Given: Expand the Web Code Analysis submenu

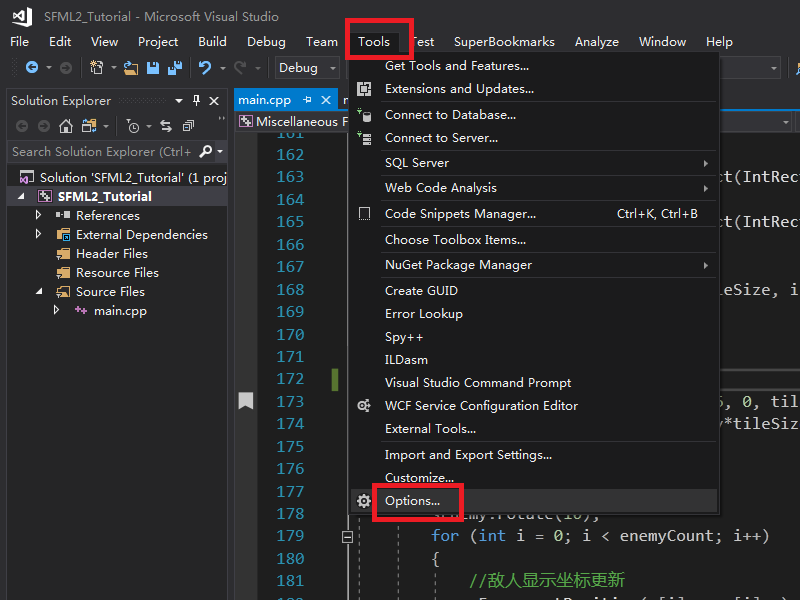Looking at the screenshot, I should [x=706, y=188].
